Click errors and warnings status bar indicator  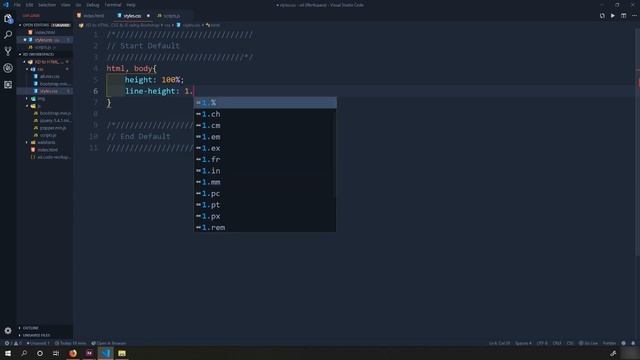click(x=13, y=343)
